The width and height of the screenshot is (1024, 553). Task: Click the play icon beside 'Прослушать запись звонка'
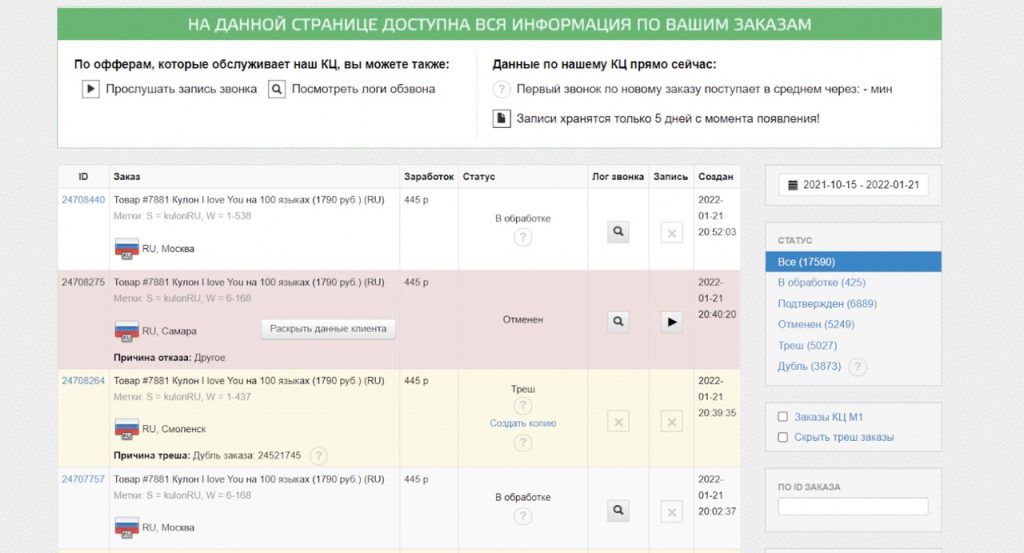(91, 89)
